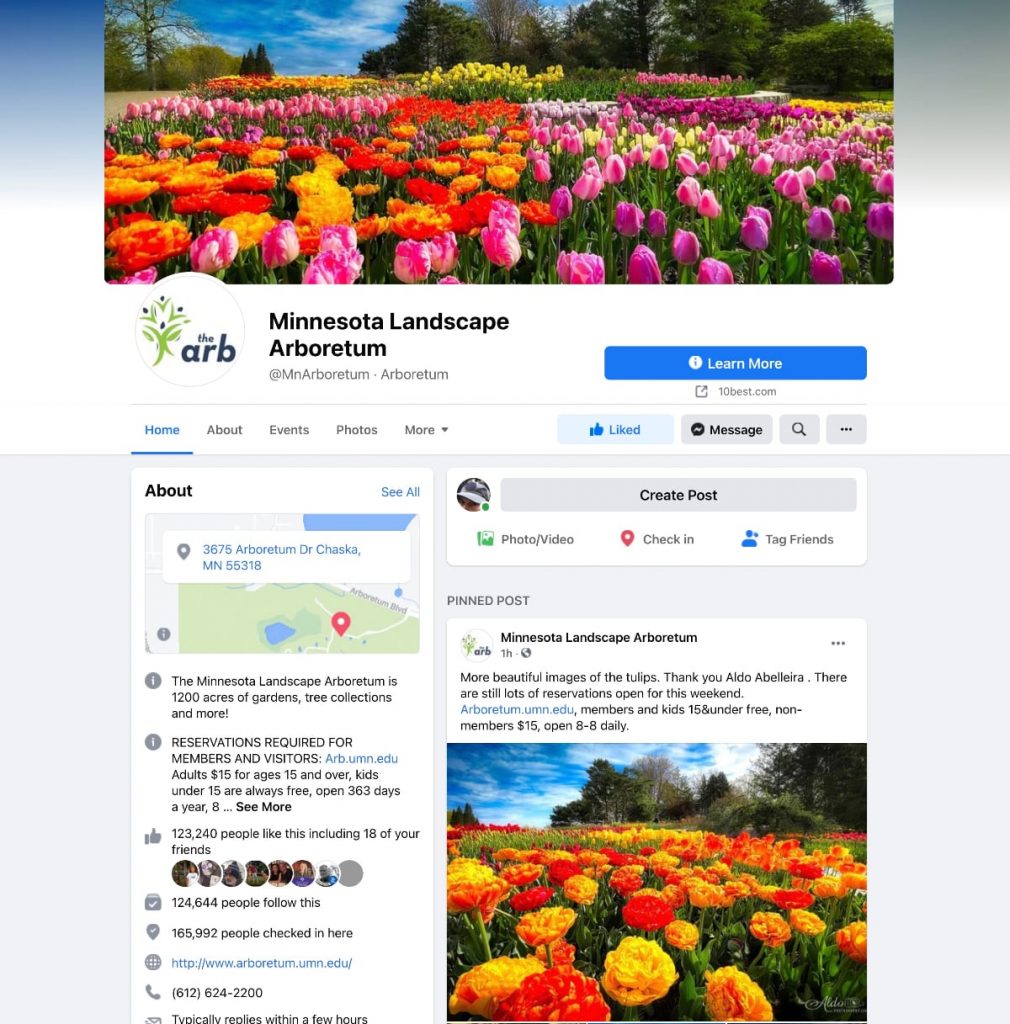Switch to the Photos tab
The height and width of the screenshot is (1024, 1010).
point(356,430)
